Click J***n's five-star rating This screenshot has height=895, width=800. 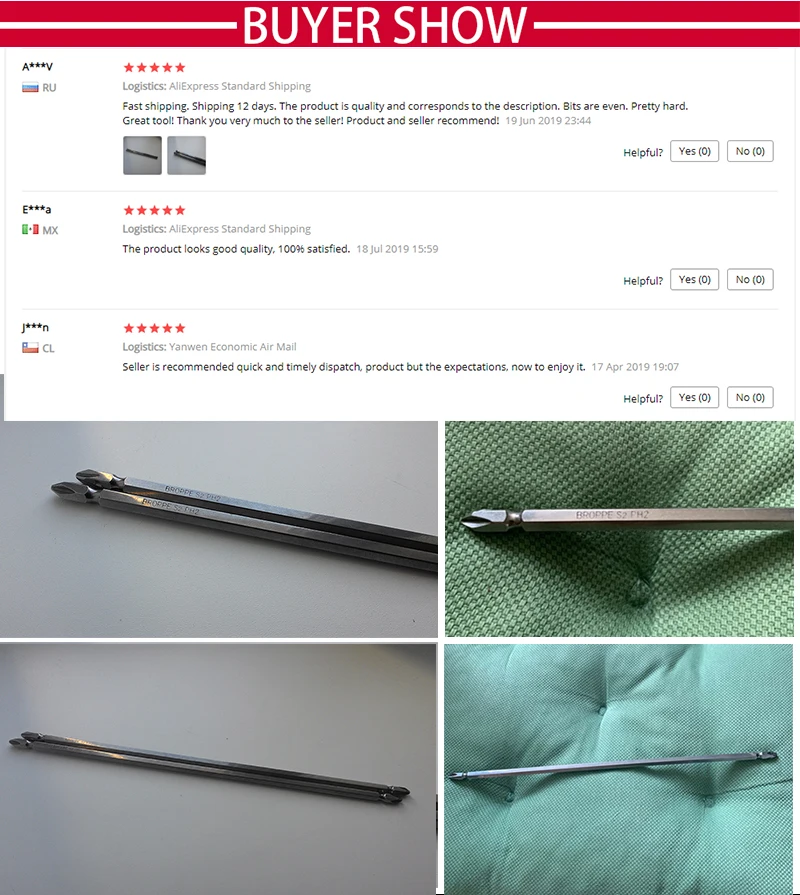(x=154, y=328)
